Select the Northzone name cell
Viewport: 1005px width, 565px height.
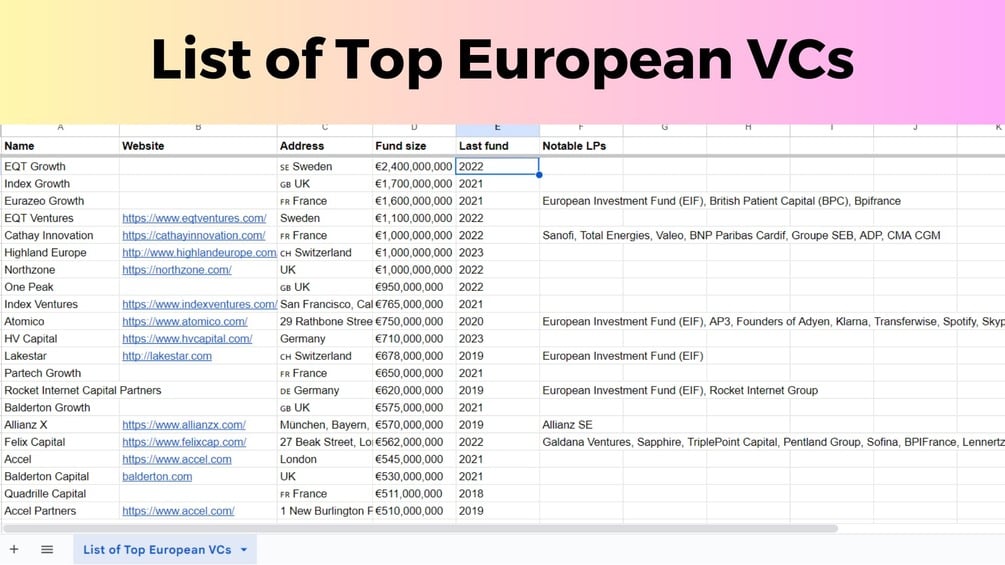tap(60, 270)
